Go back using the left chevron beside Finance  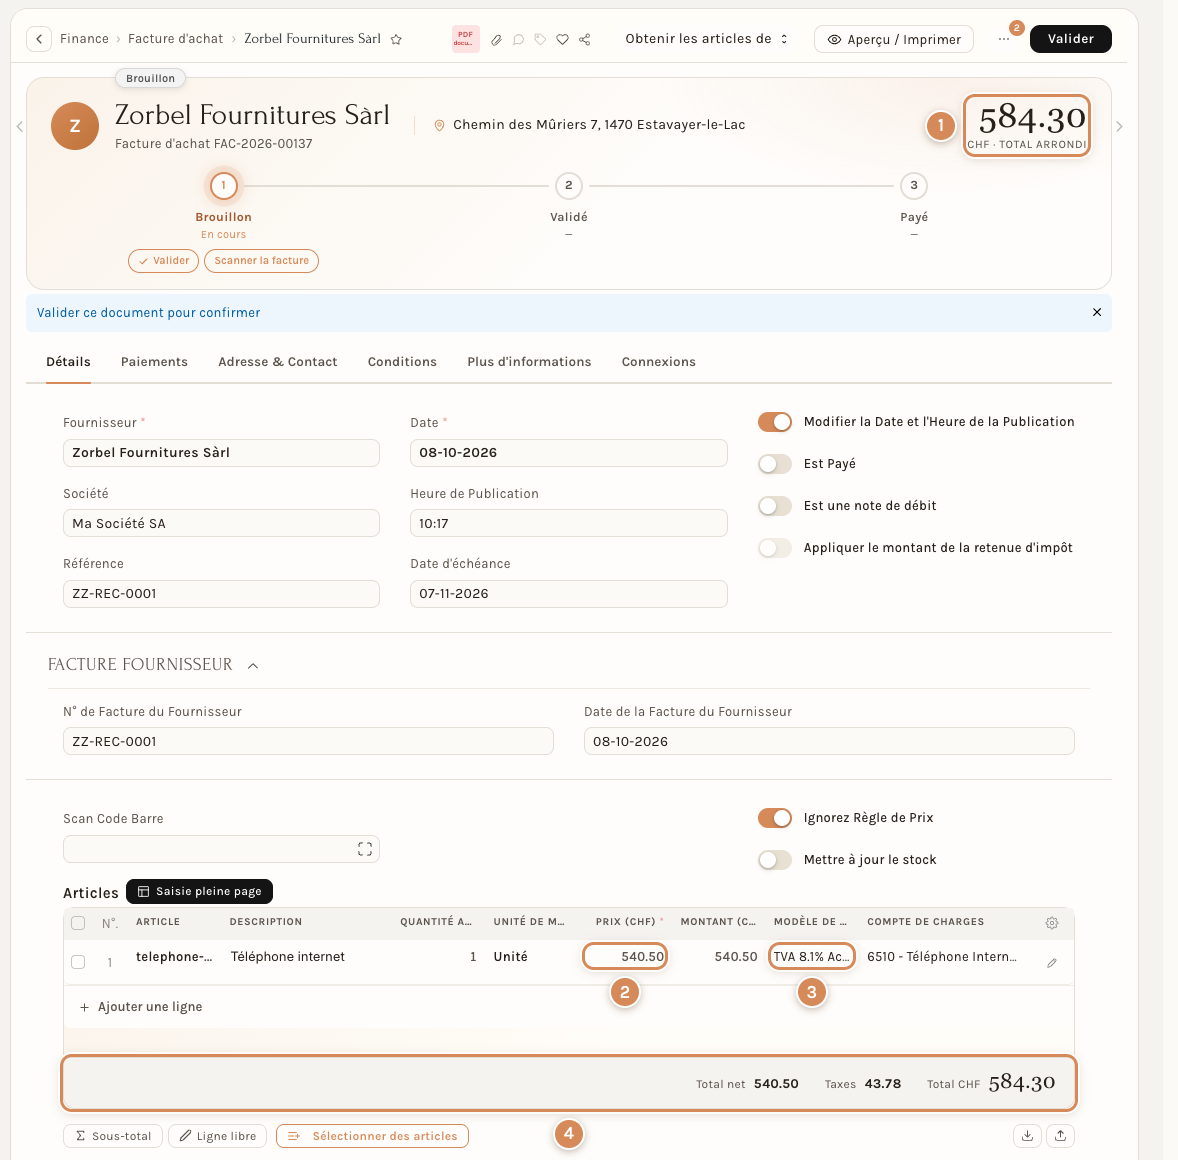tap(39, 39)
